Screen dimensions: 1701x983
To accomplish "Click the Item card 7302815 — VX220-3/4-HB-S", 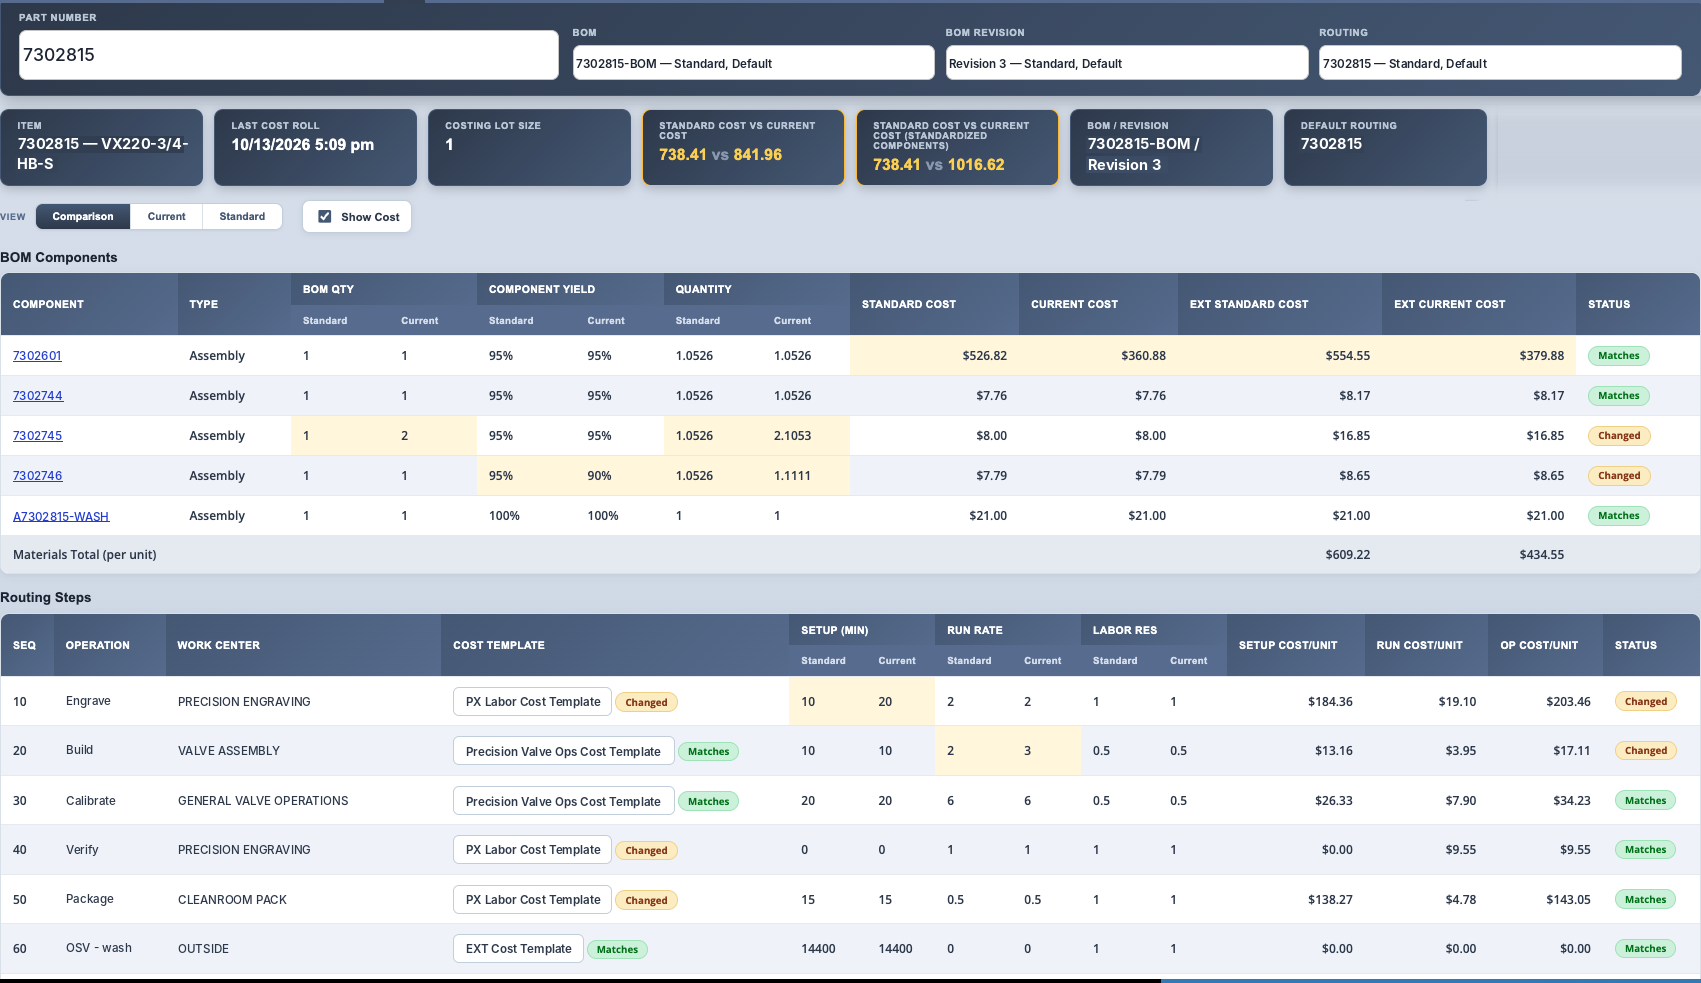I will point(102,148).
